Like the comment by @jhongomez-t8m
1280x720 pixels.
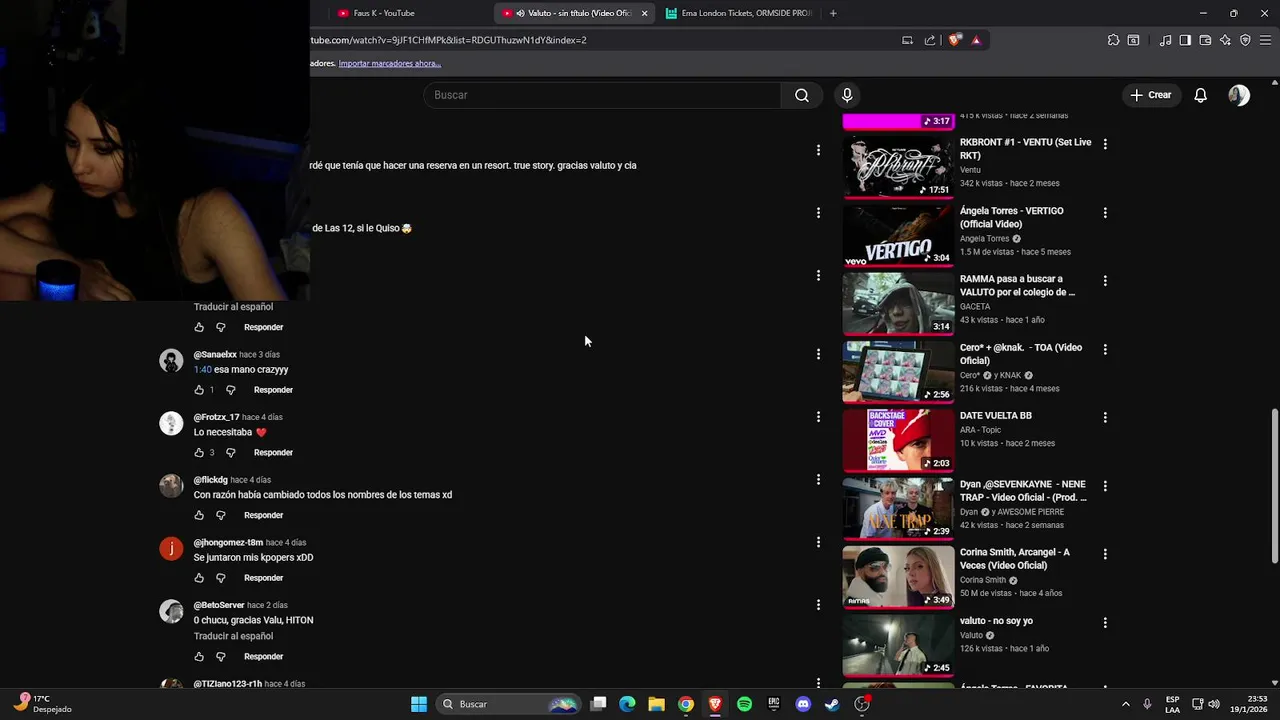pyautogui.click(x=199, y=578)
